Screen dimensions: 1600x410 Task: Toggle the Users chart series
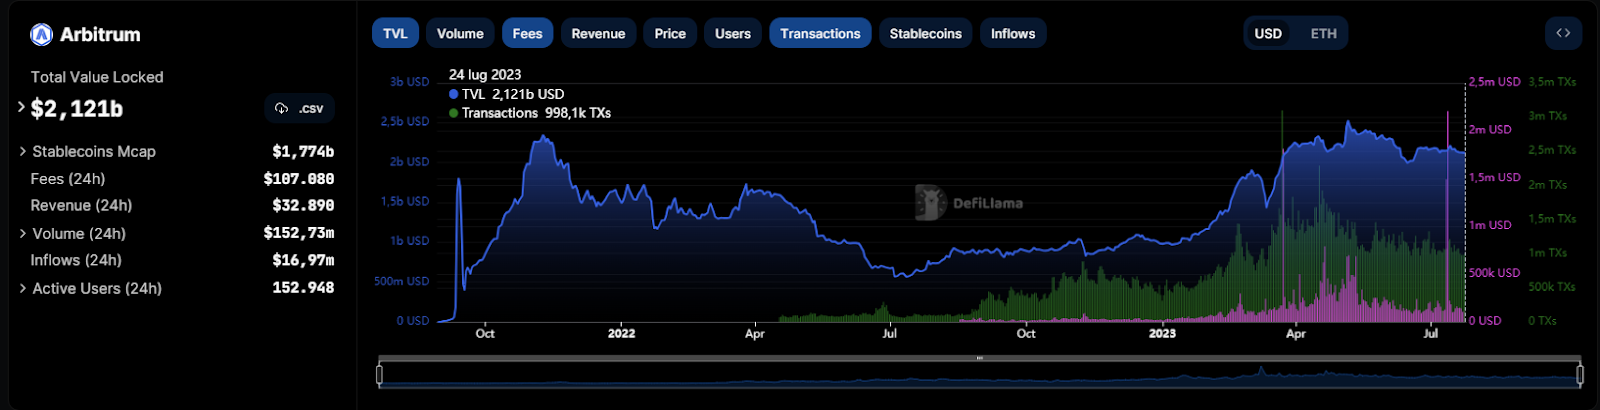pyautogui.click(x=733, y=33)
